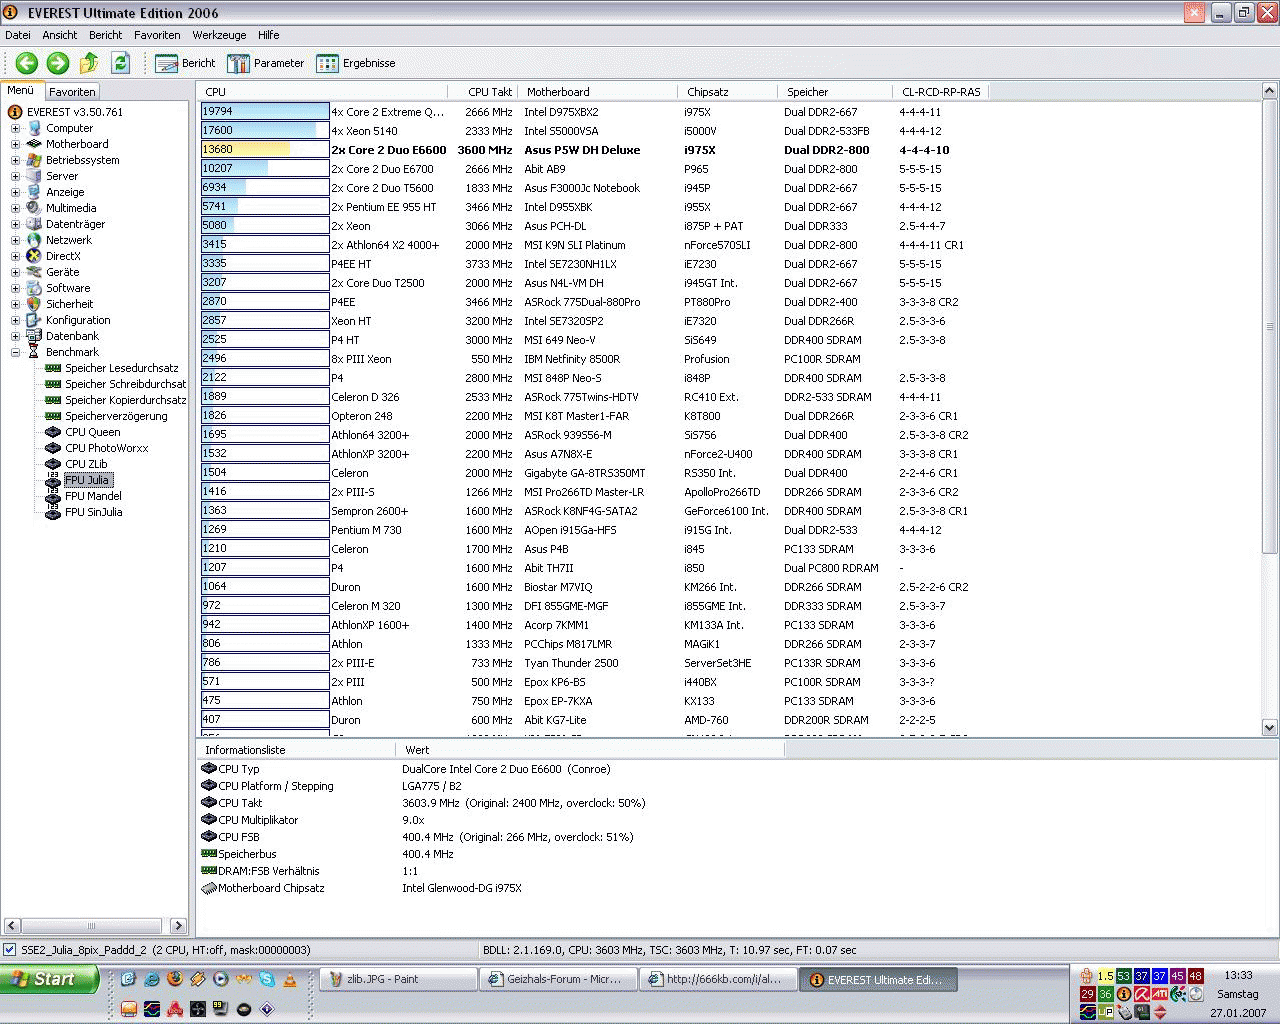This screenshot has height=1024, width=1280.
Task: Switch to zlib.JPG - Paint taskbar window
Action: [398, 980]
